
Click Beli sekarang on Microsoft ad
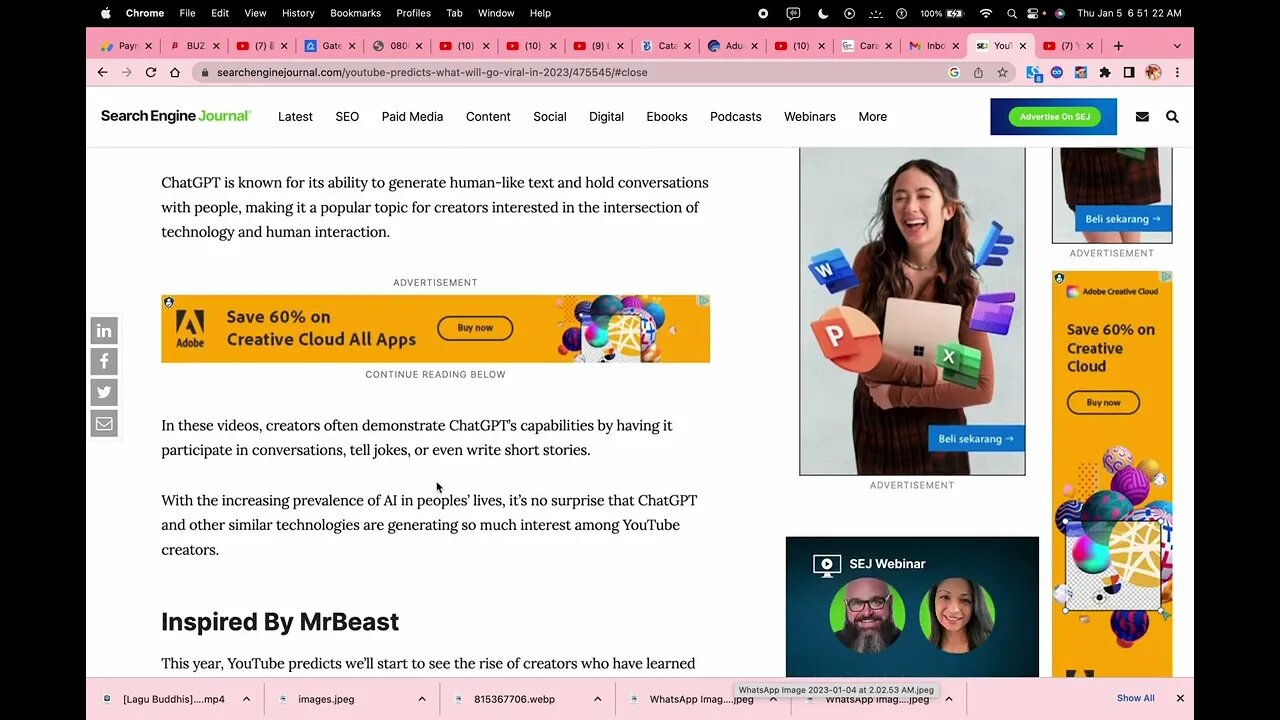(975, 438)
